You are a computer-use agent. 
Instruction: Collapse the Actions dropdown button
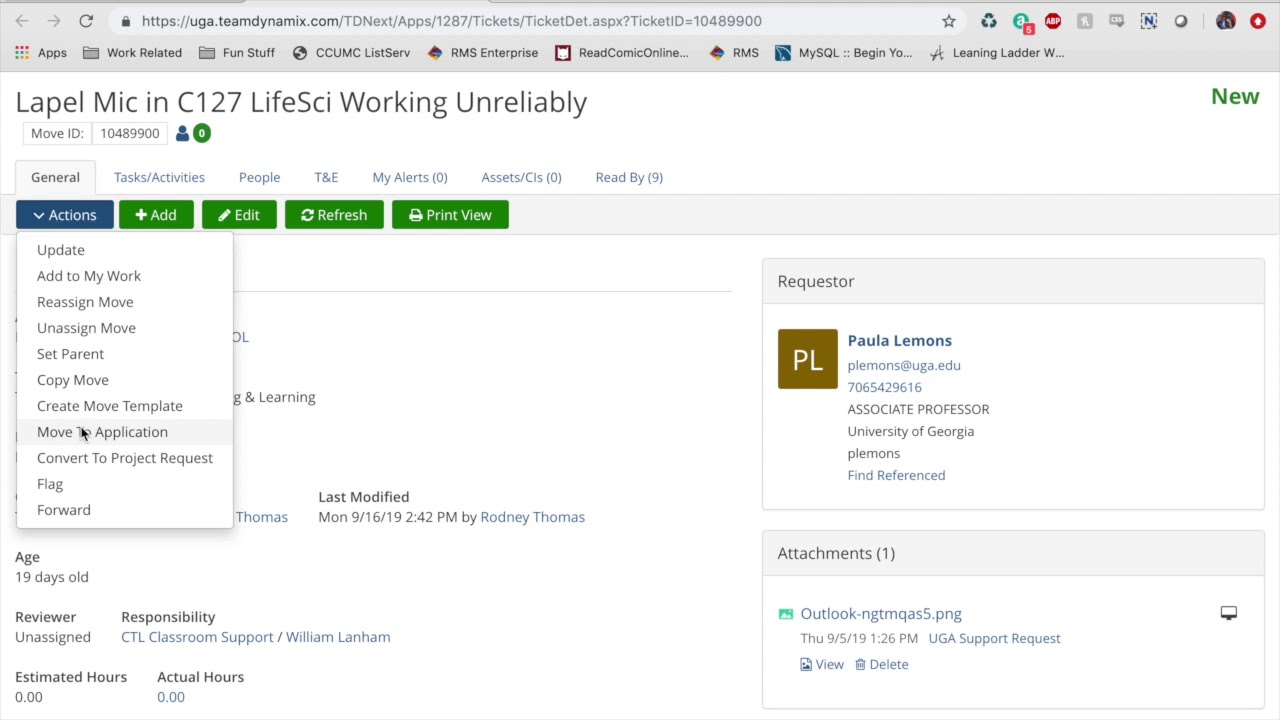(65, 215)
